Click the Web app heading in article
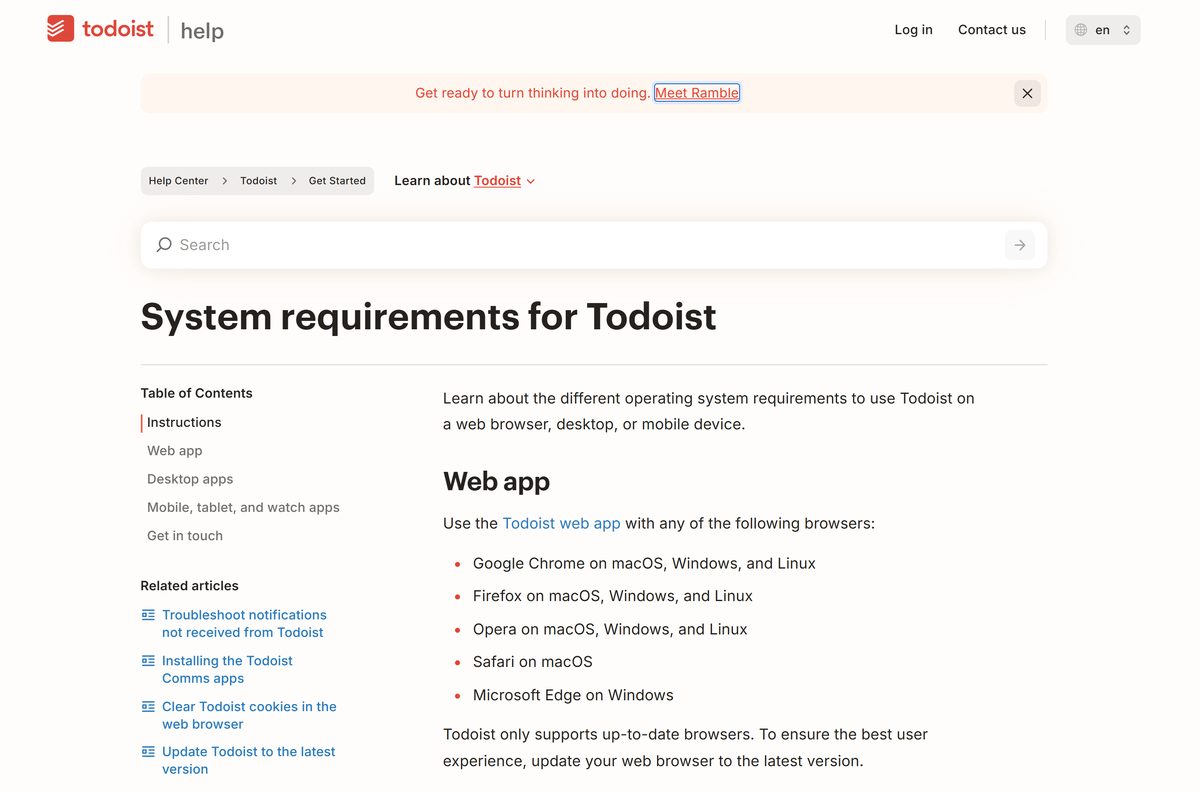Screen dimensions: 1200x792 point(496,482)
